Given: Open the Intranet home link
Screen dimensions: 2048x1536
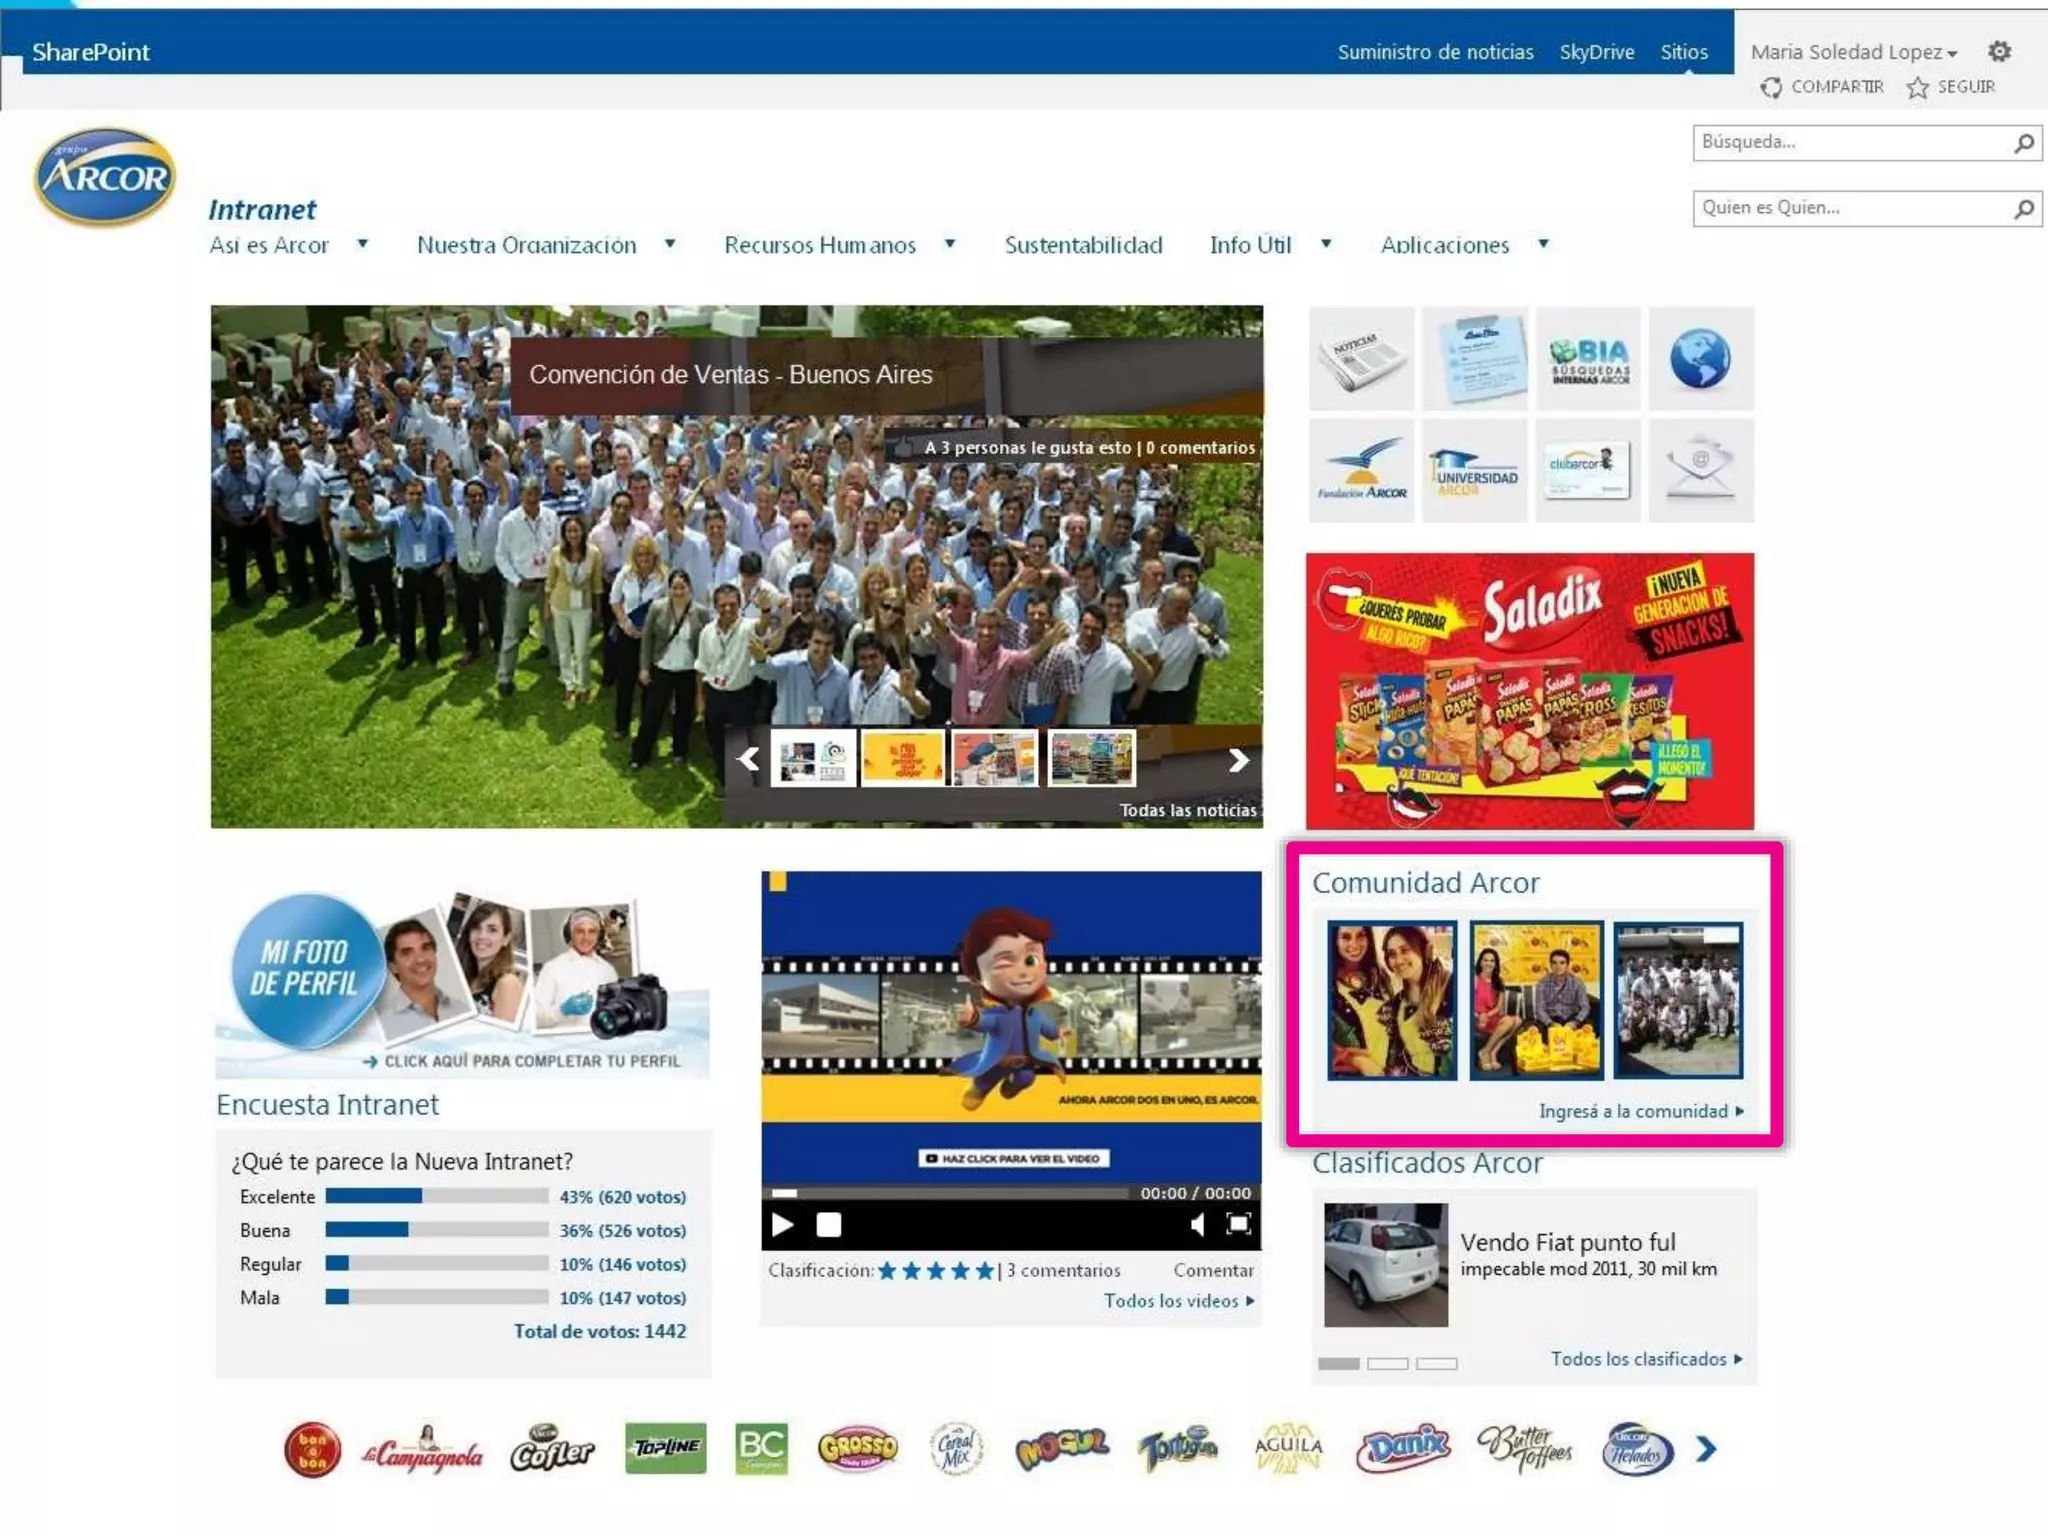Looking at the screenshot, I should (262, 209).
